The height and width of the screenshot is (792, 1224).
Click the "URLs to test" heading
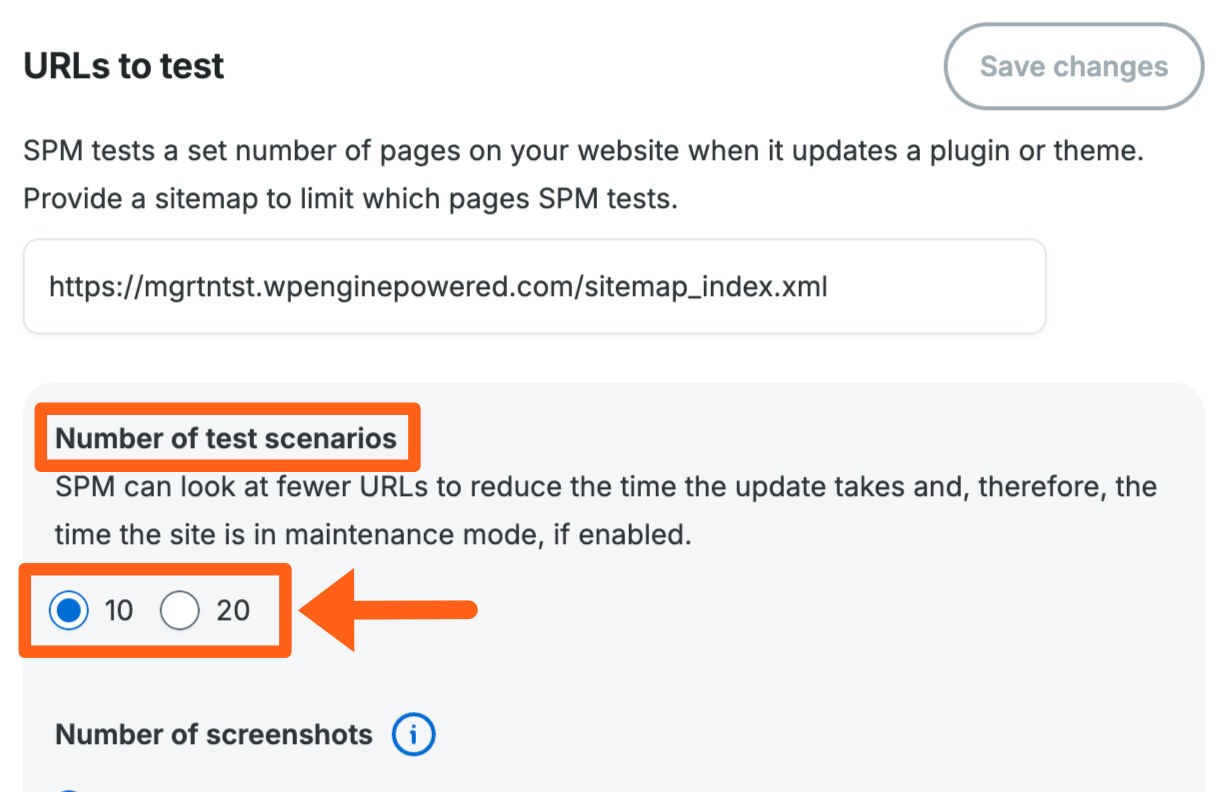click(124, 67)
